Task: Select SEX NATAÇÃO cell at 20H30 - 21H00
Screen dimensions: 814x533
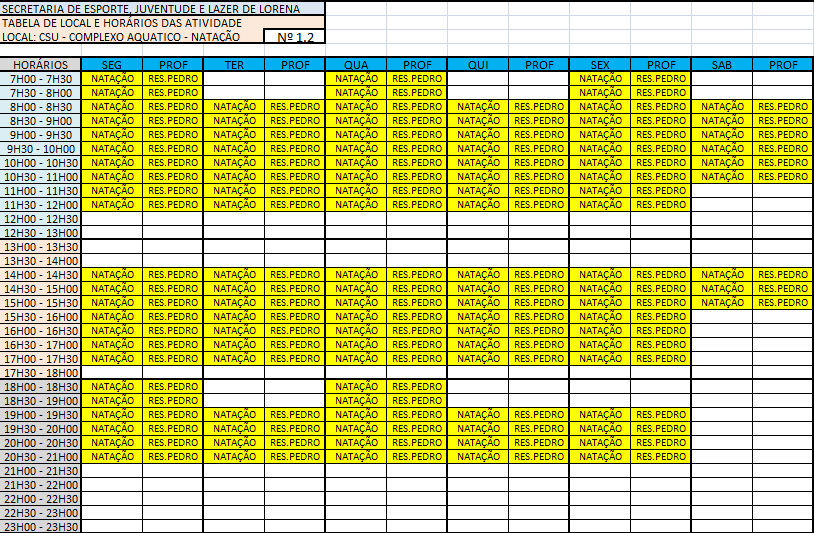Action: point(600,457)
